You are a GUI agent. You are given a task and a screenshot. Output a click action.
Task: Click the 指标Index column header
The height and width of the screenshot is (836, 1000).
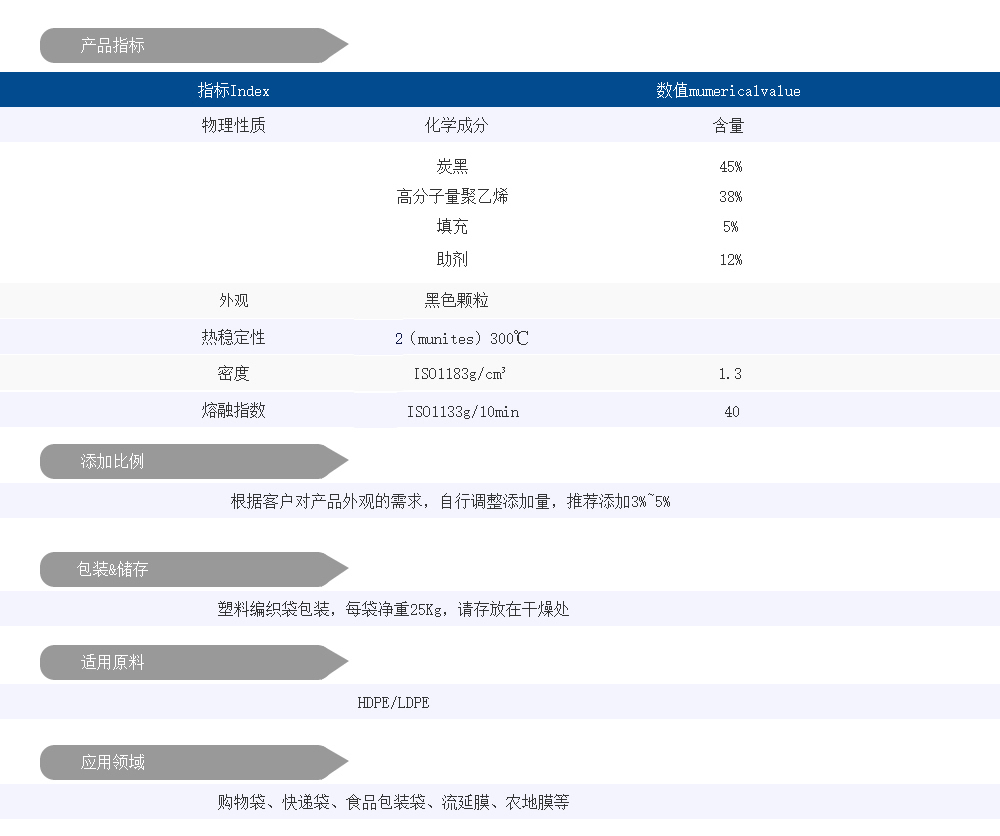click(x=234, y=91)
